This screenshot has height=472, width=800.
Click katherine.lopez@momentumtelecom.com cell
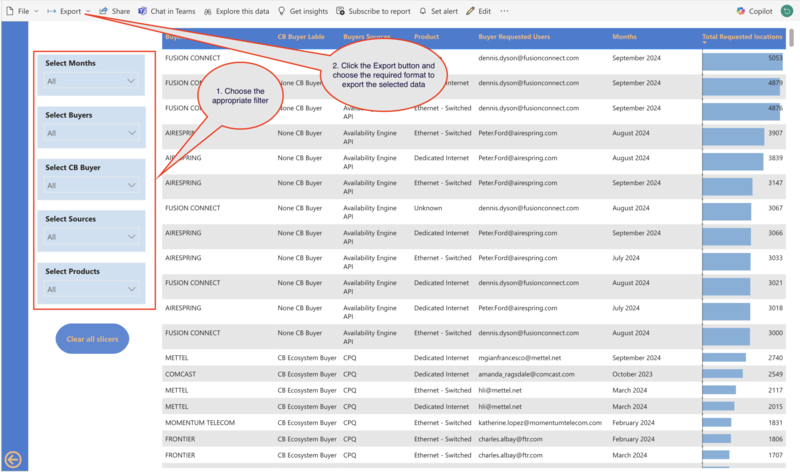540,423
